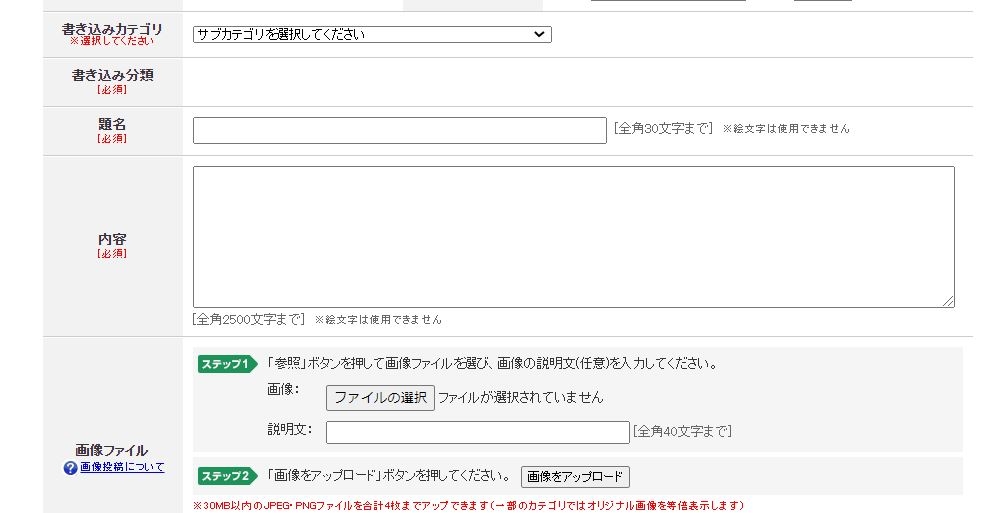Click the 内容 label text

pos(112,239)
